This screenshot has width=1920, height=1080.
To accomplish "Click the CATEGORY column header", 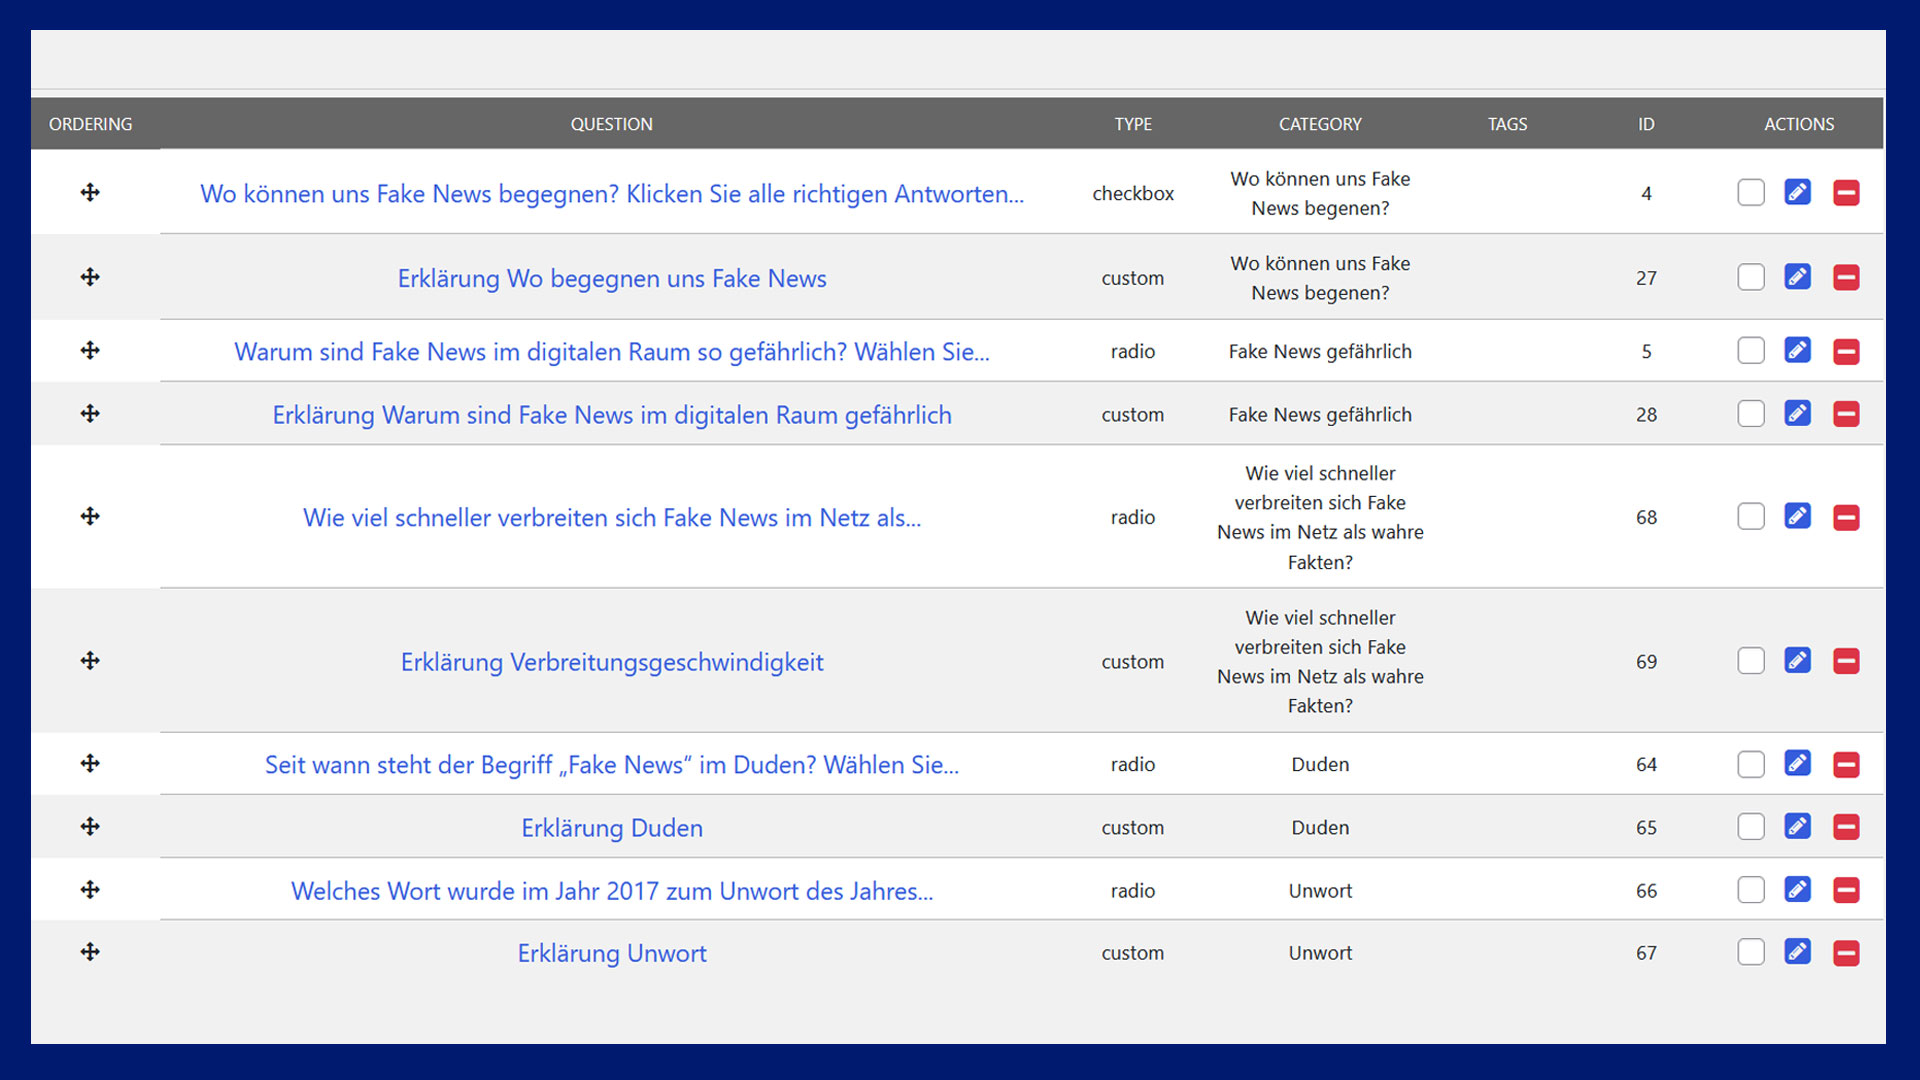I will [x=1320, y=124].
